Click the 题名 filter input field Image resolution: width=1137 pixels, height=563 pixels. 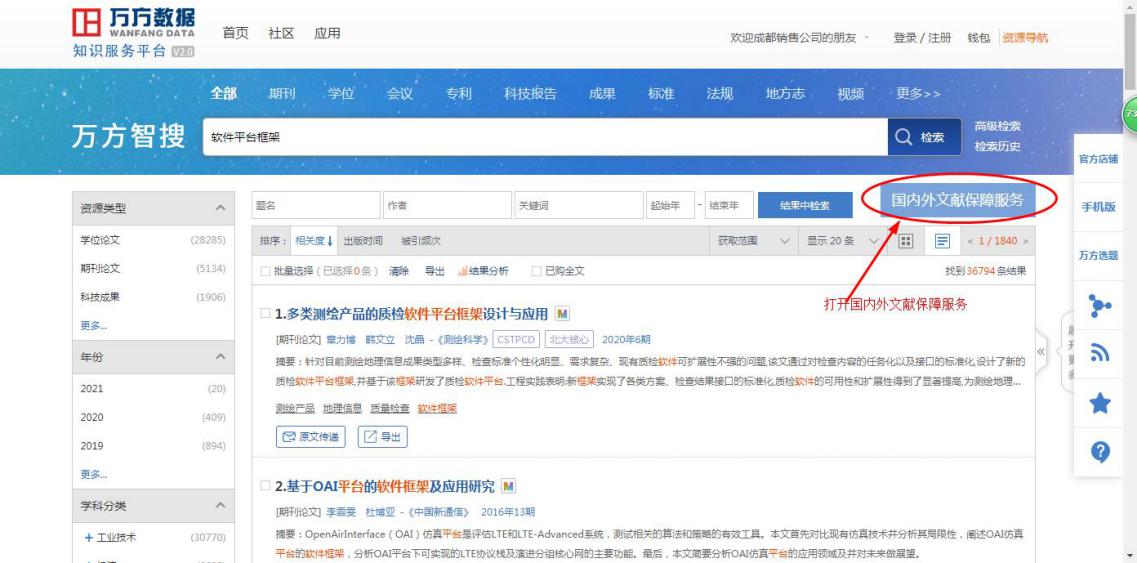click(x=314, y=205)
